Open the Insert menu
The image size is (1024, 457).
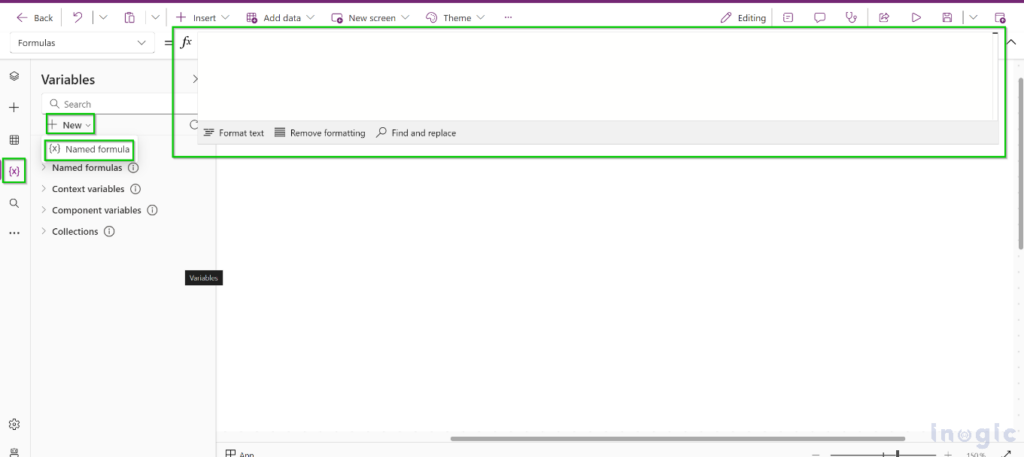coord(203,18)
